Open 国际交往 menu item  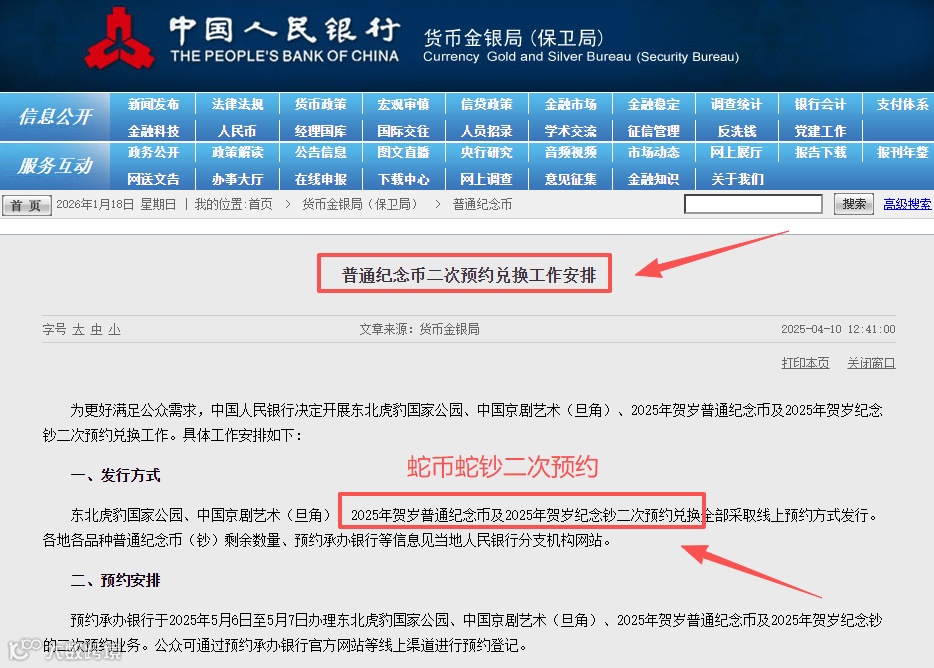[x=403, y=131]
